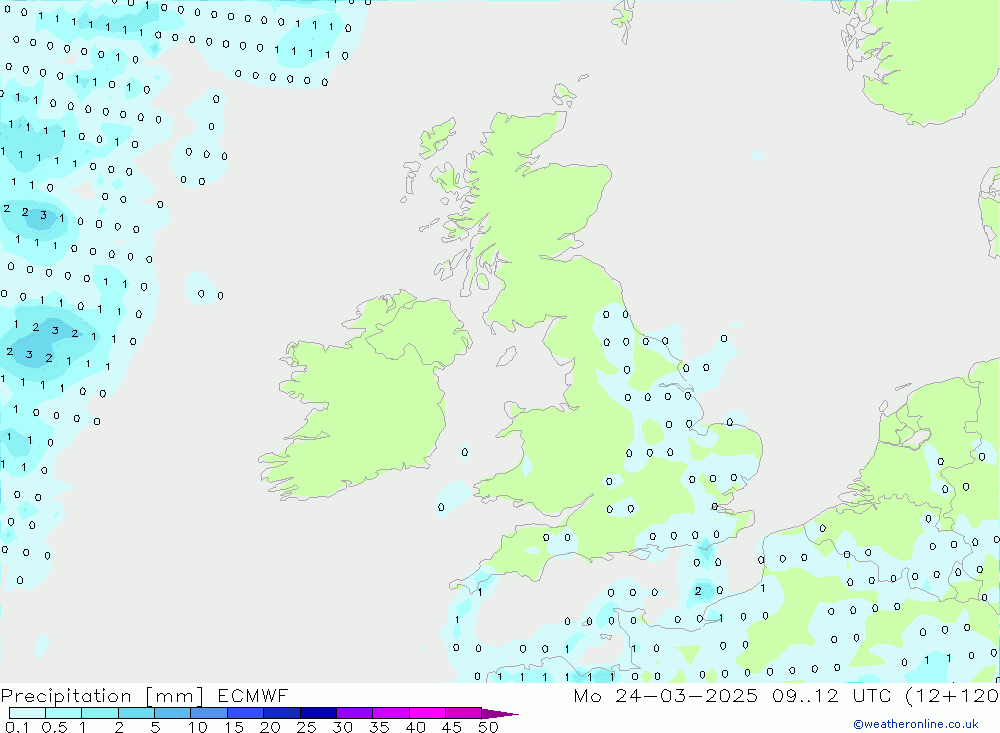The height and width of the screenshot is (733, 1000).
Task: Click the 1–2 mm legend color swatch
Action: (99, 713)
